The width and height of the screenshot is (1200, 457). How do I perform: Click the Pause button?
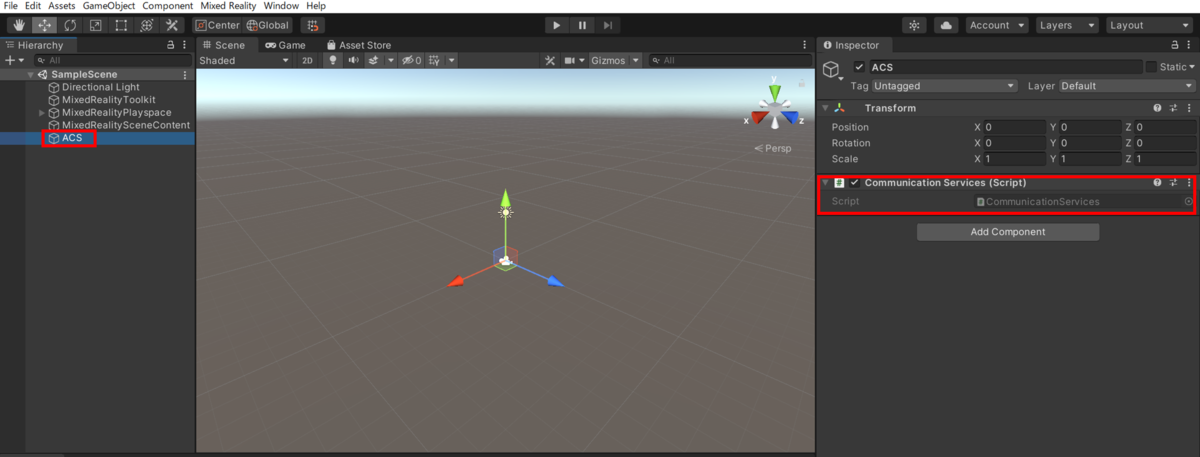[582, 25]
